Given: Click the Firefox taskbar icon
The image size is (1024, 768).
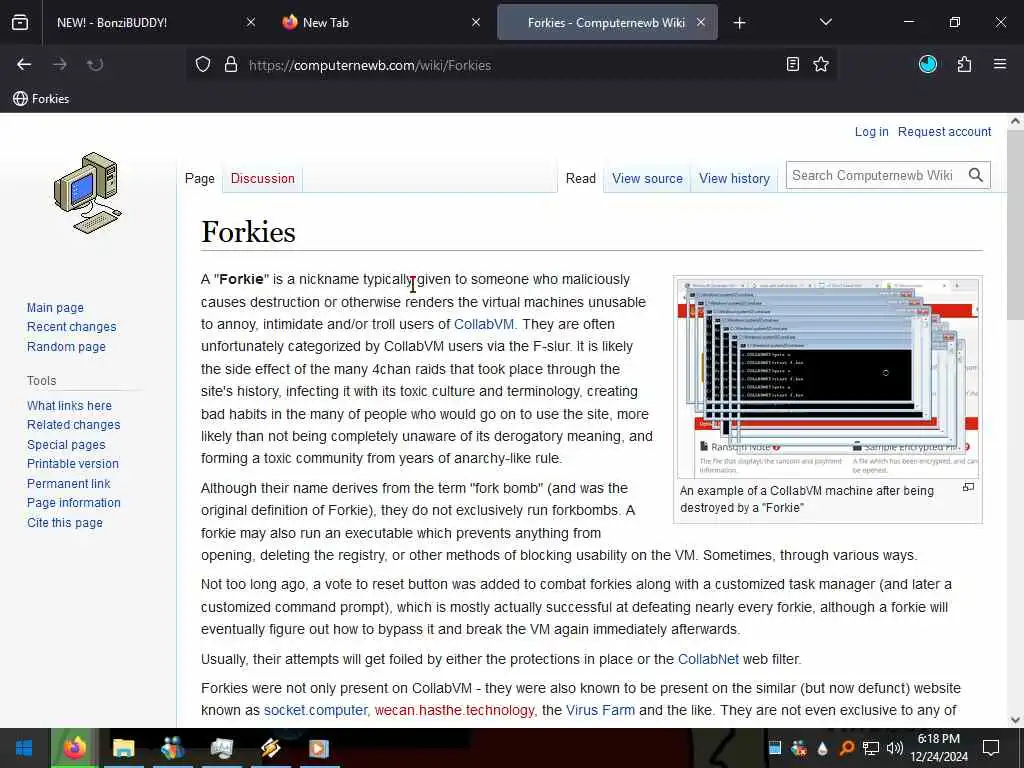Looking at the screenshot, I should point(74,748).
